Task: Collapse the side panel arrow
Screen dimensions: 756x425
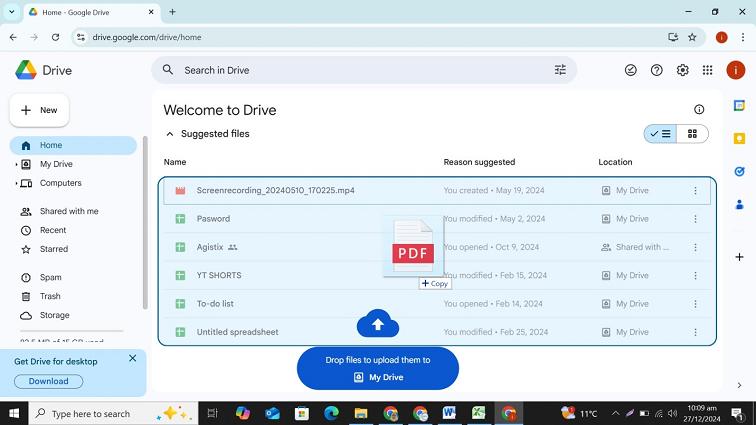Action: coord(739,385)
